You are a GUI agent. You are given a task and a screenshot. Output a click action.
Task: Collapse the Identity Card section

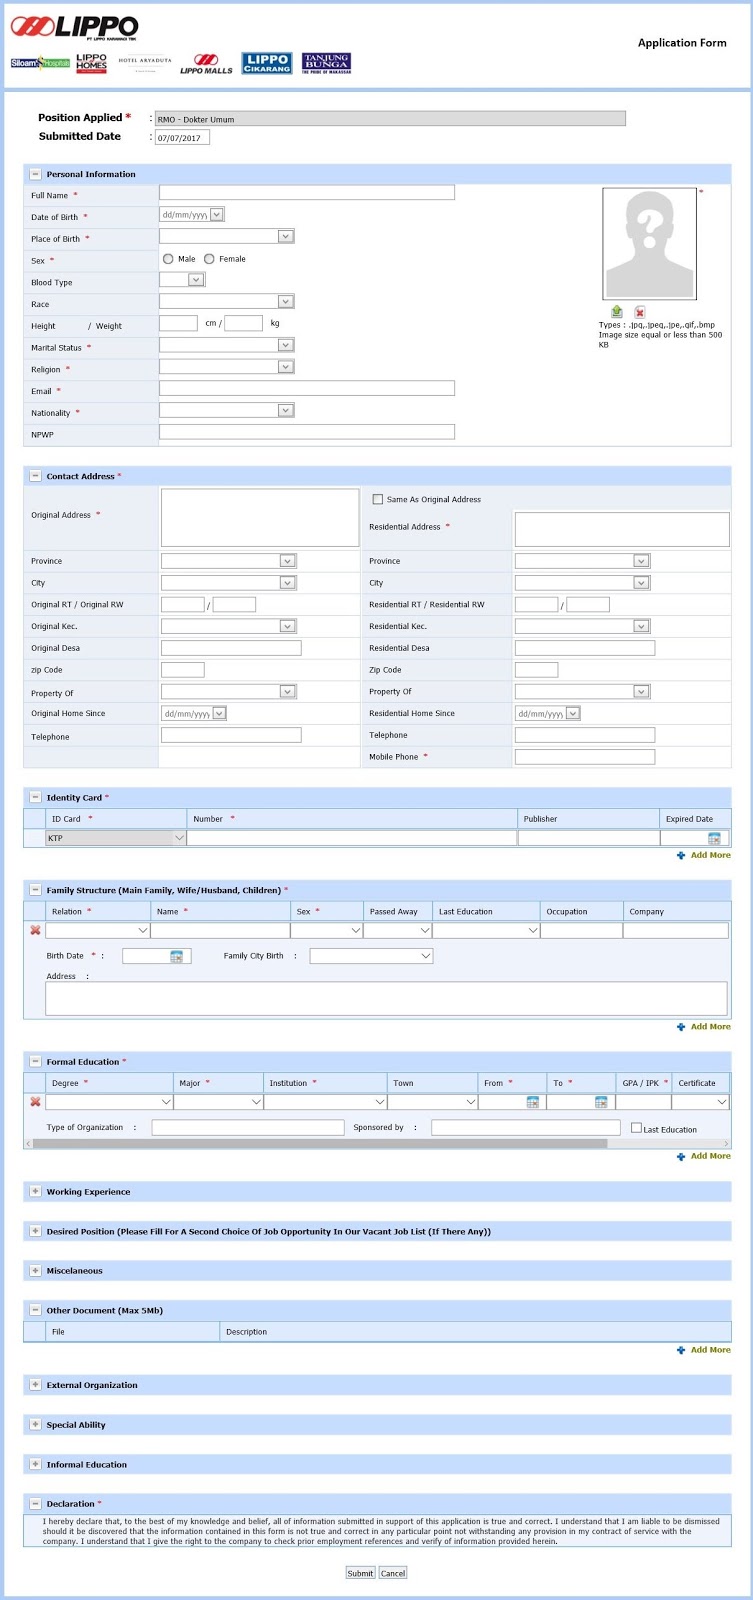[x=35, y=798]
